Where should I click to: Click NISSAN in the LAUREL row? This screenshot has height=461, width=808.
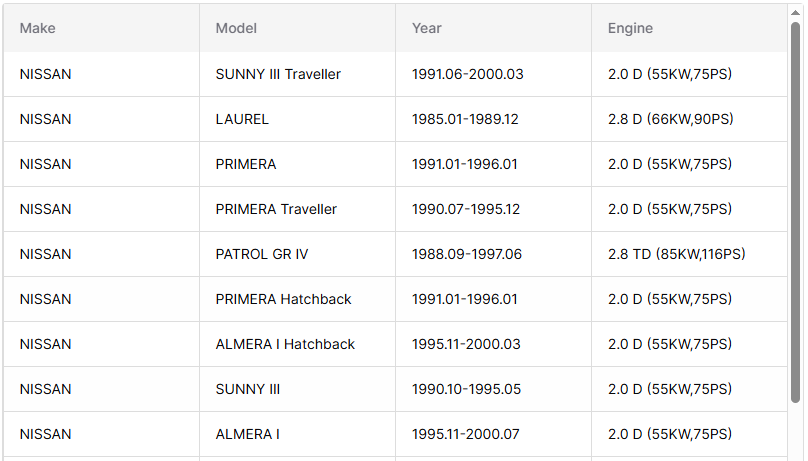pos(46,119)
